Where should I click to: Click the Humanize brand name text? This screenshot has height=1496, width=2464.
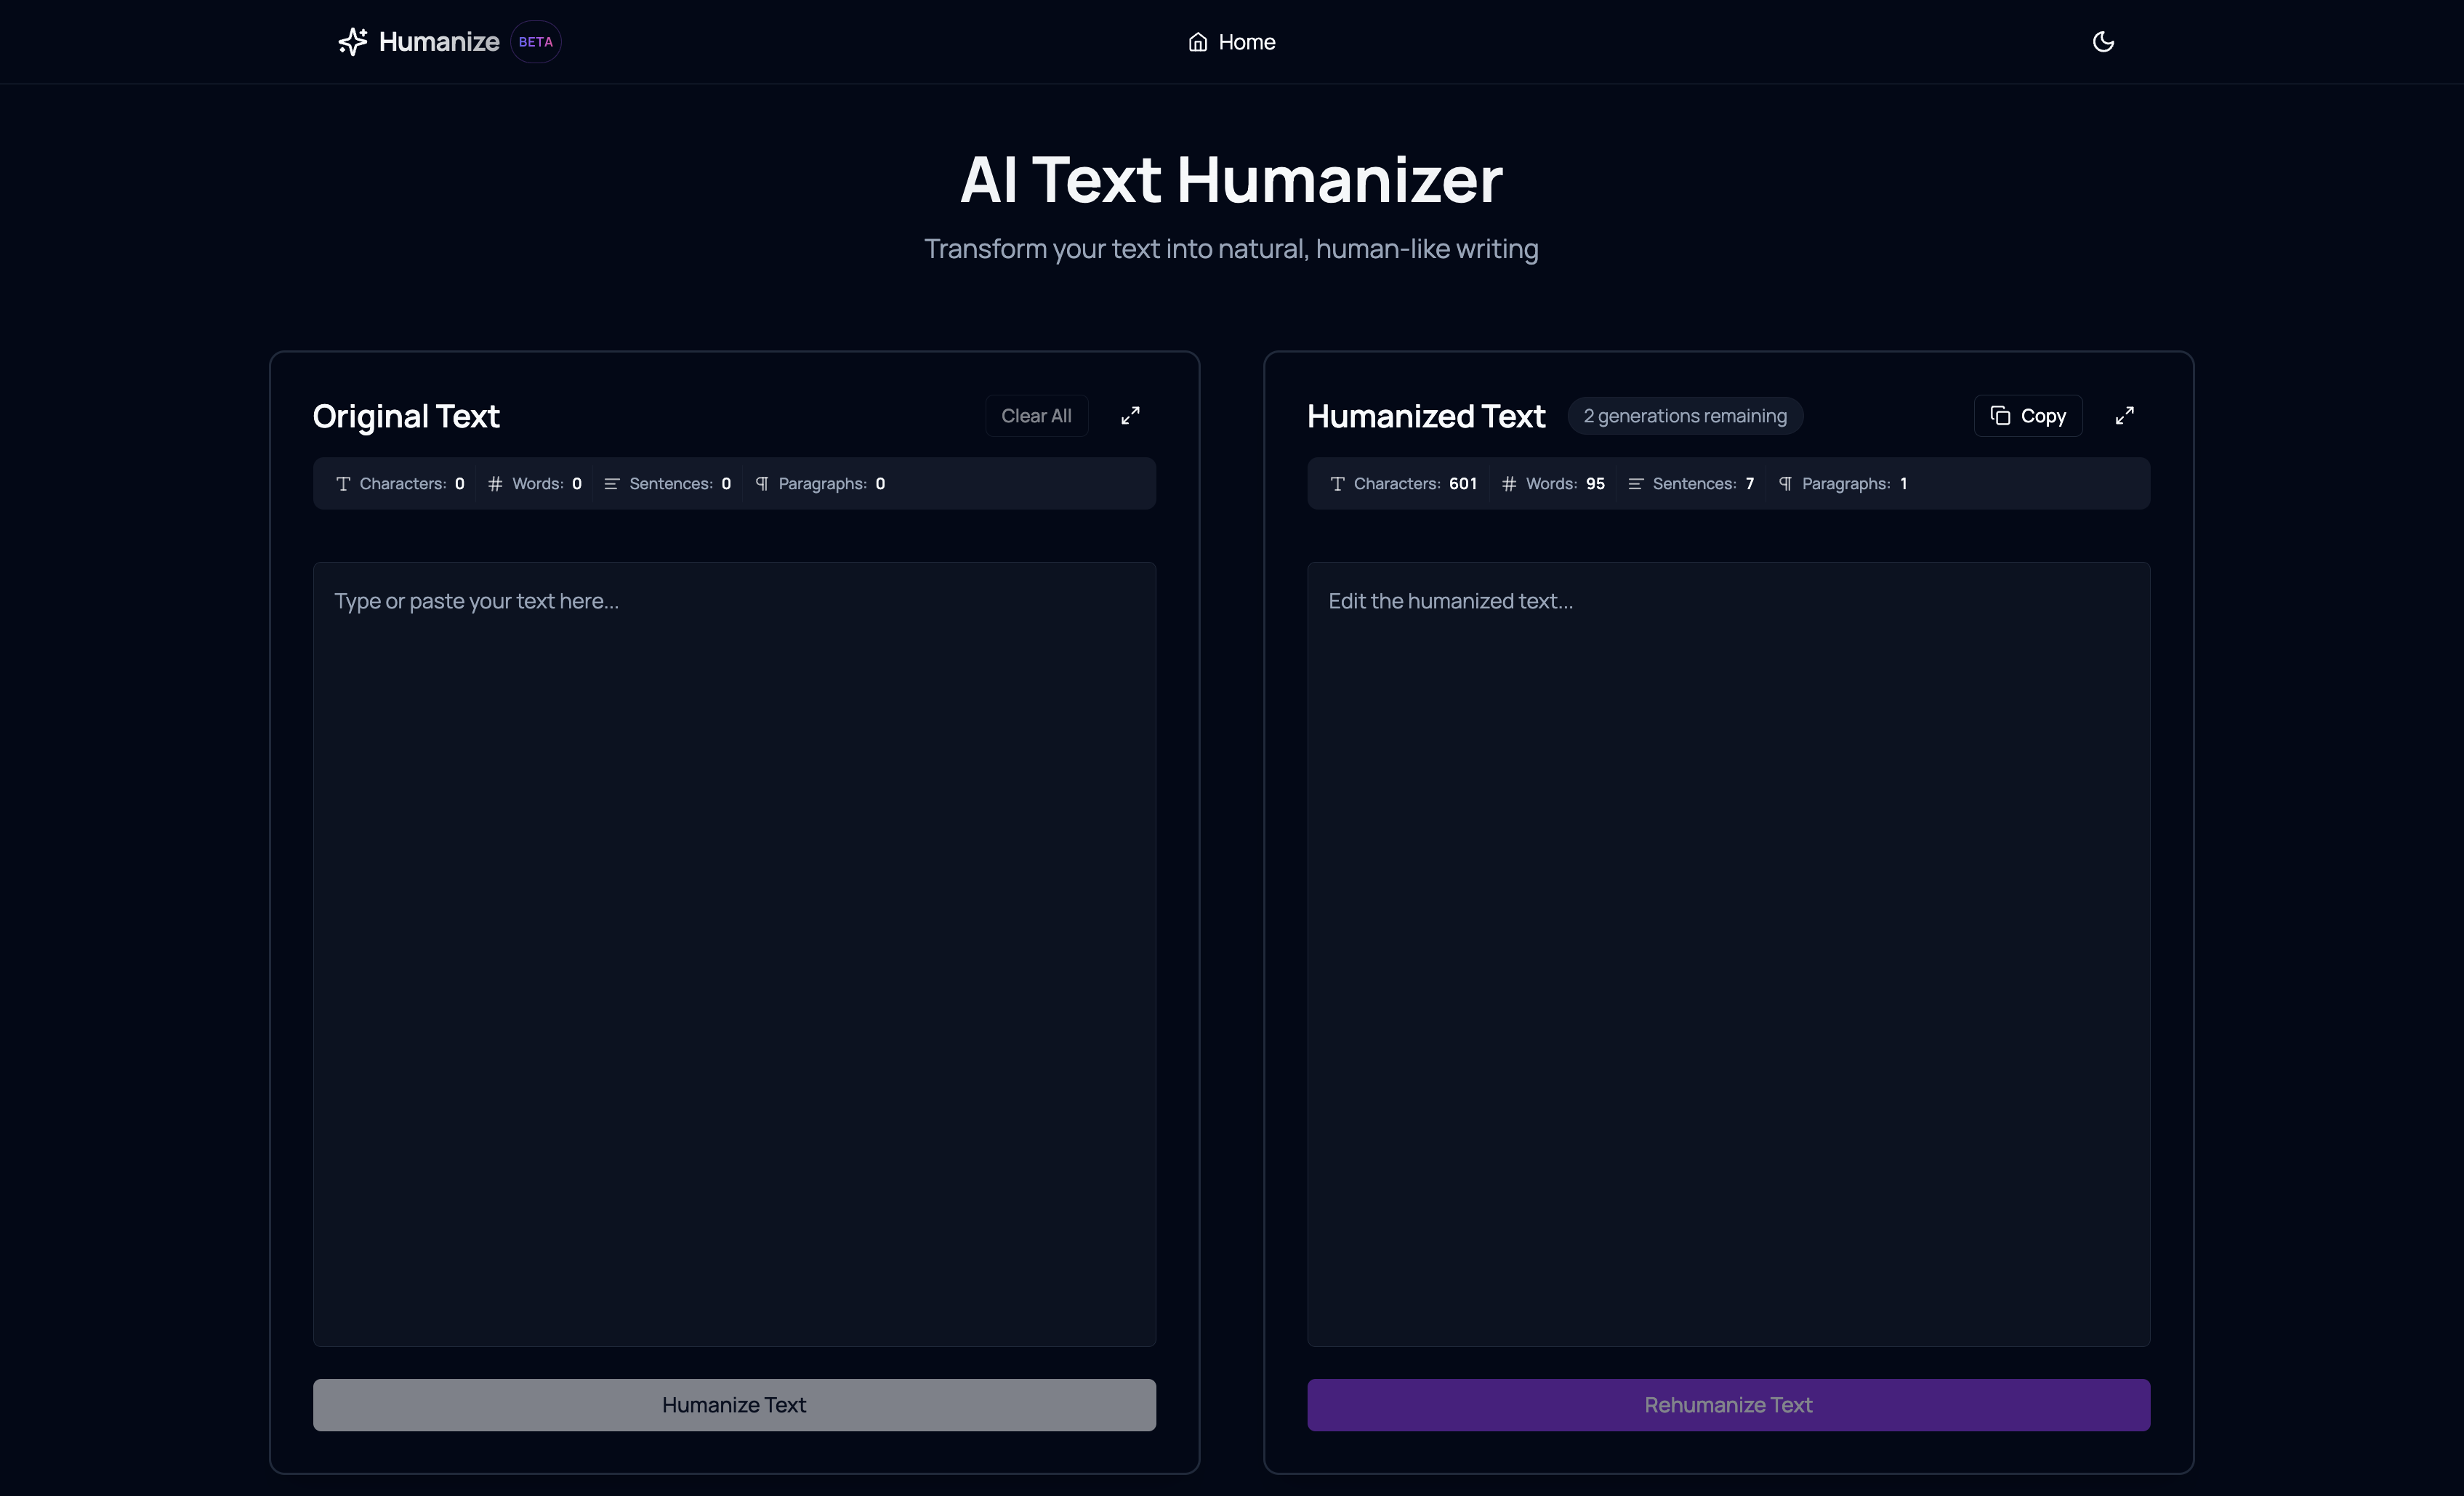[x=439, y=42]
